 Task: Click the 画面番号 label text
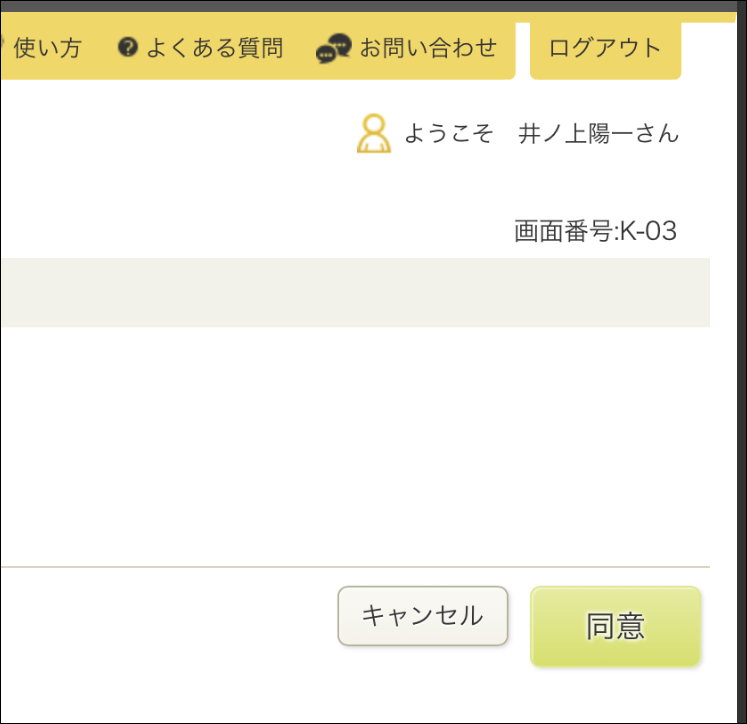coord(564,232)
